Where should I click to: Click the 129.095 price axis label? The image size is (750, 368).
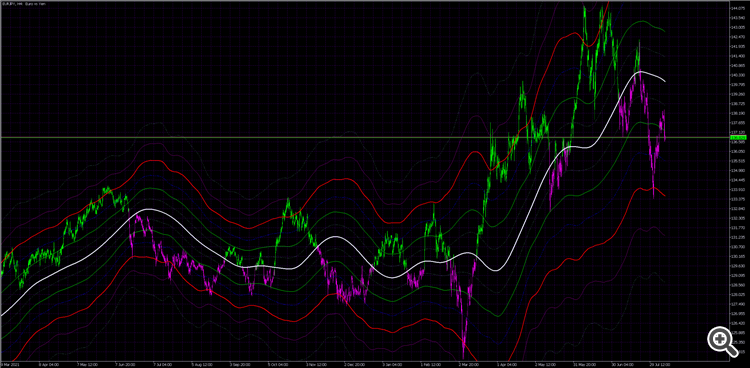[x=737, y=276]
